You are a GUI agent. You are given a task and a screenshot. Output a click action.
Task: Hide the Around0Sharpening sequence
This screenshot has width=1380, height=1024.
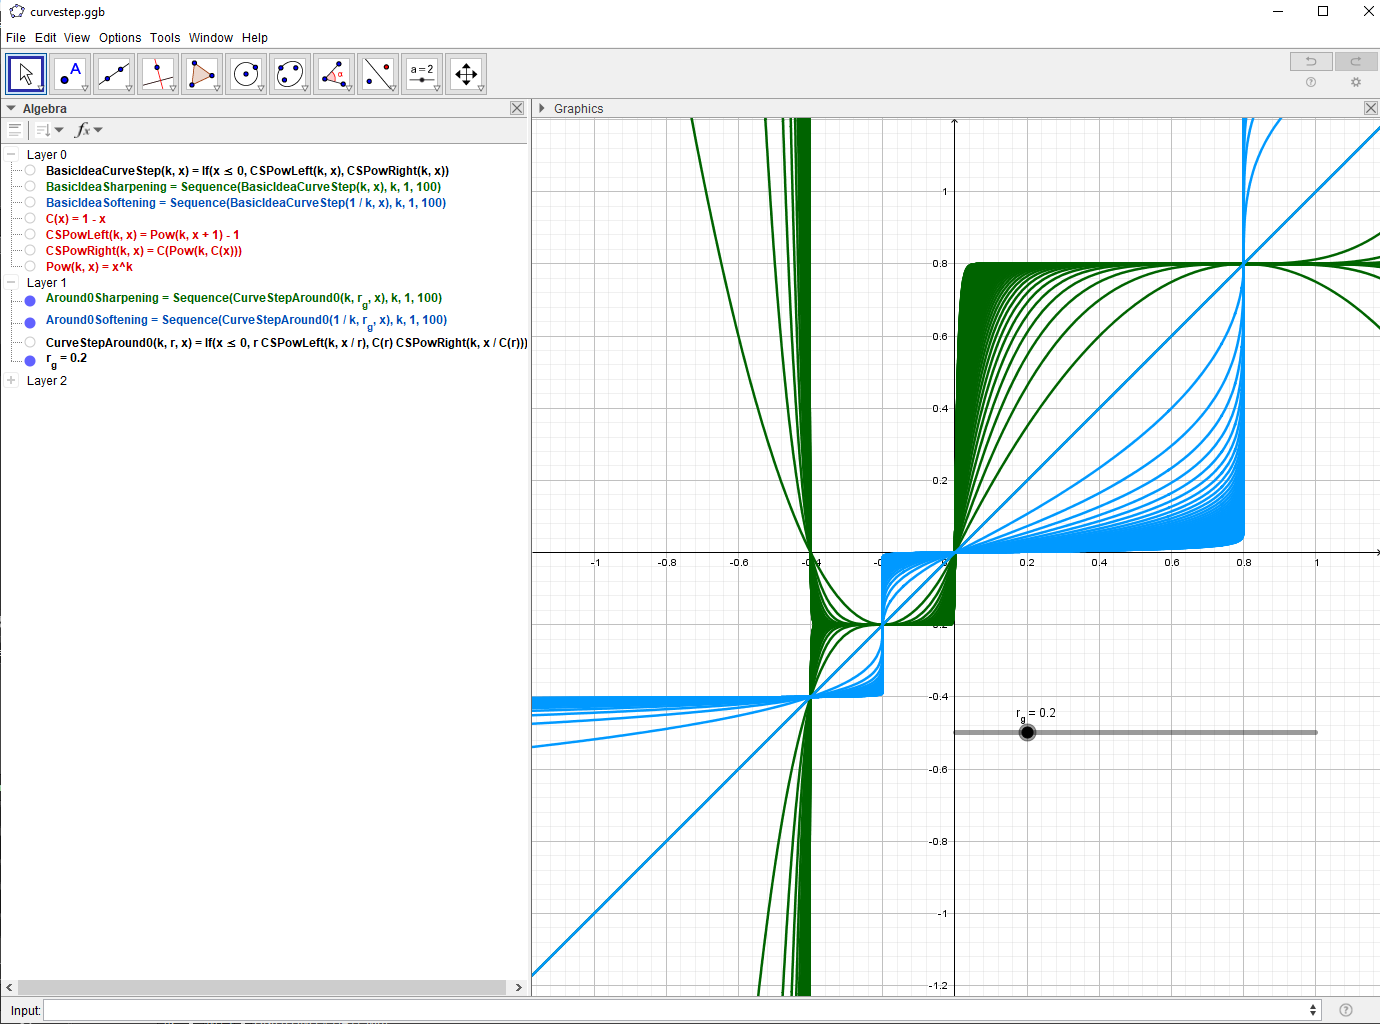30,300
